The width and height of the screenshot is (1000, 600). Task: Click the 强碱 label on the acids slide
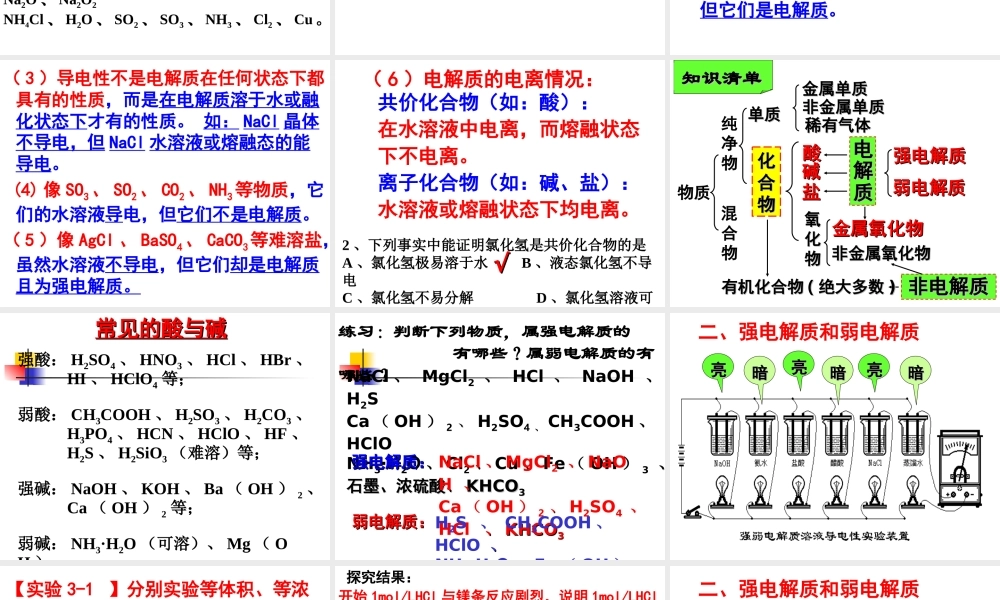36,488
